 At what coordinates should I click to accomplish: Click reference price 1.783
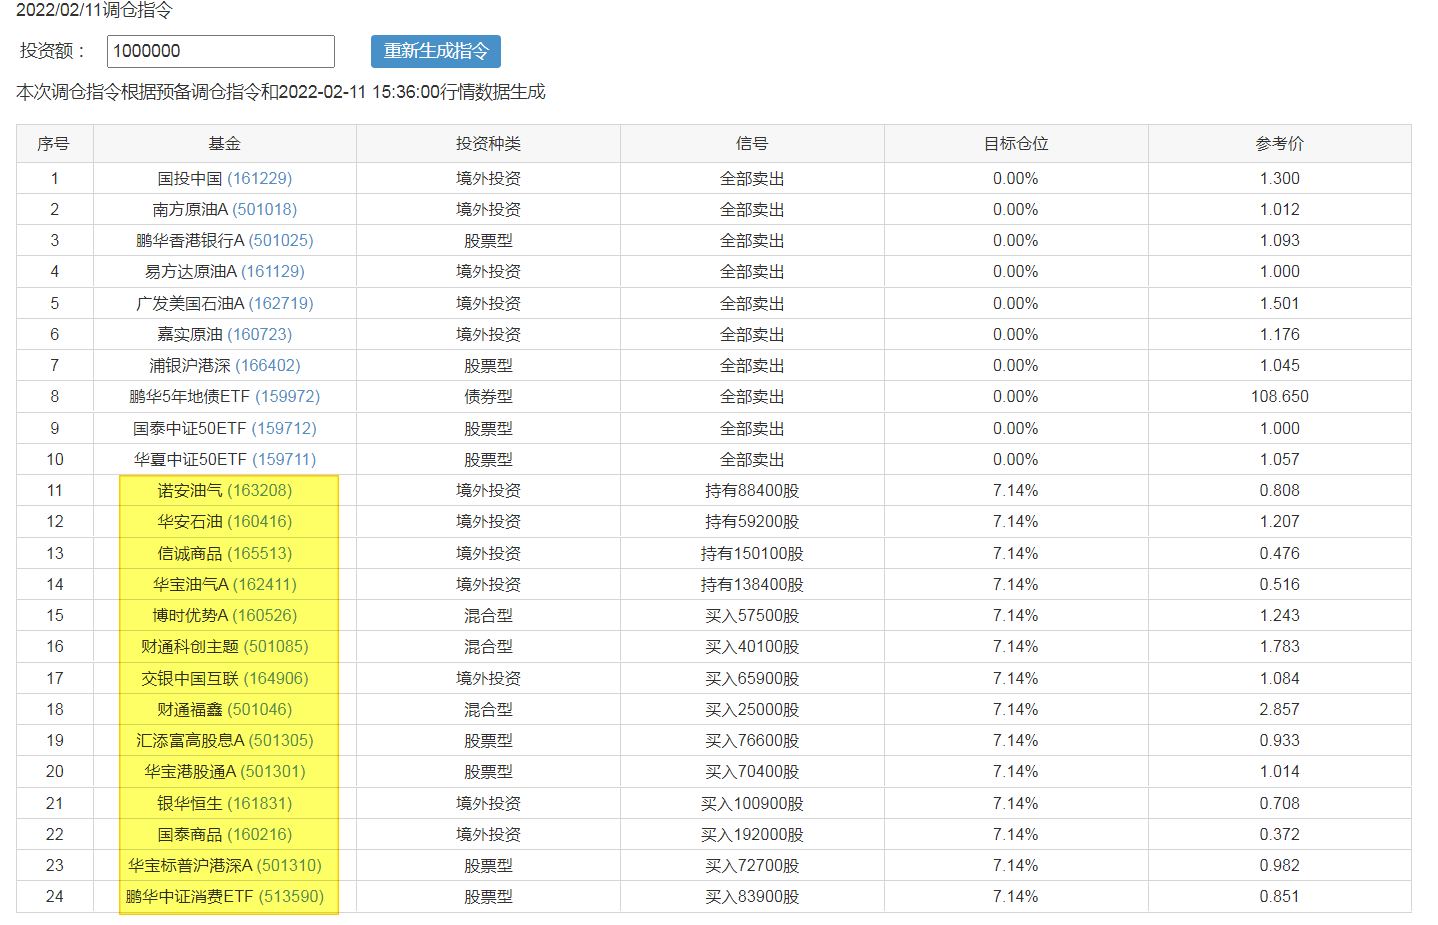tap(1280, 646)
